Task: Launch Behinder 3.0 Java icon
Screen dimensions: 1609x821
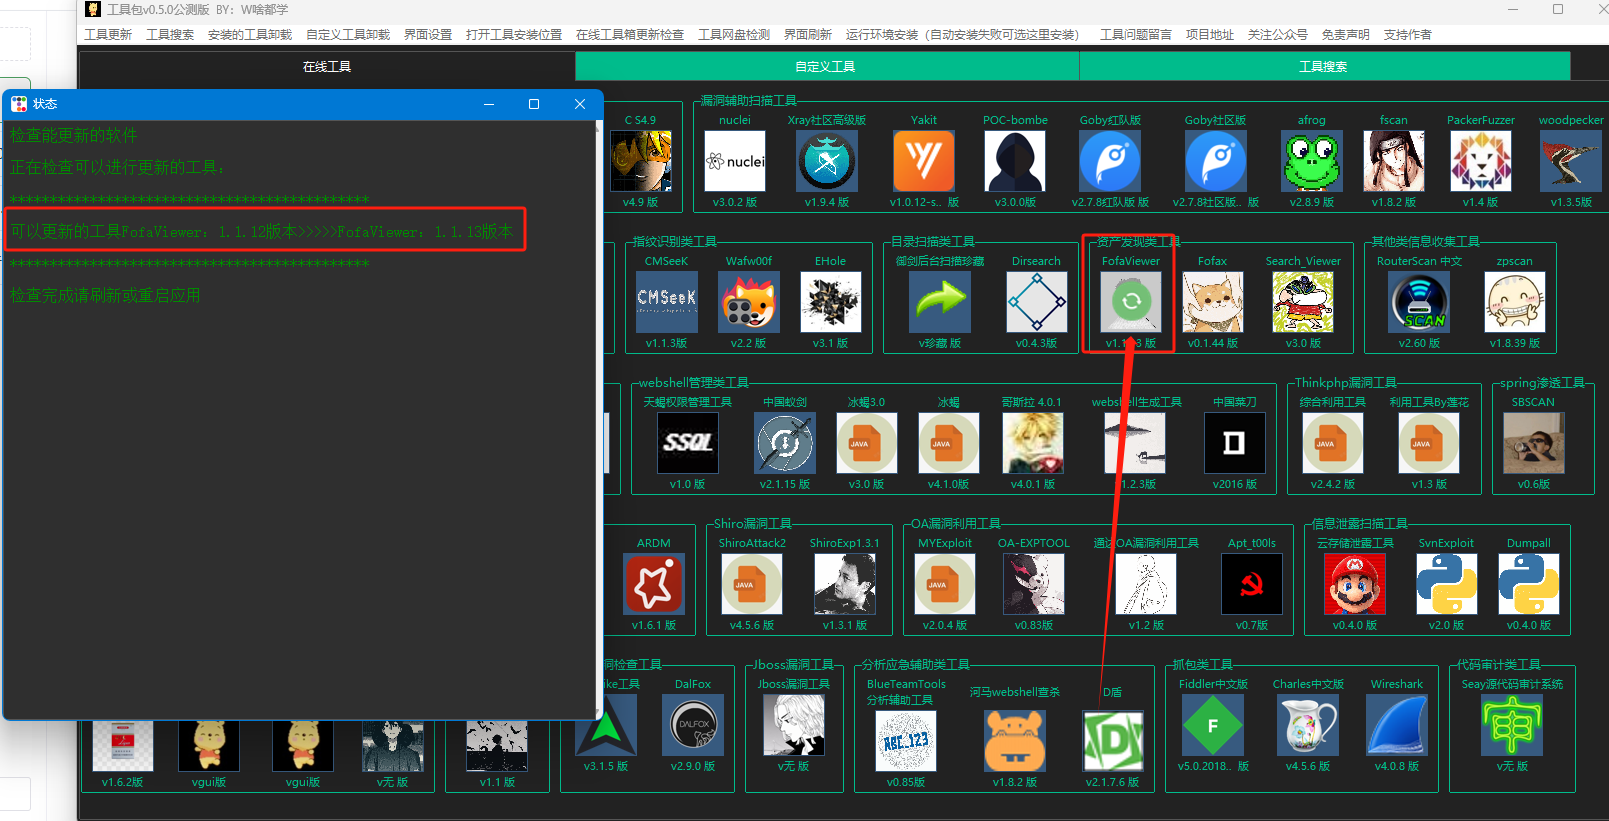Action: (867, 443)
